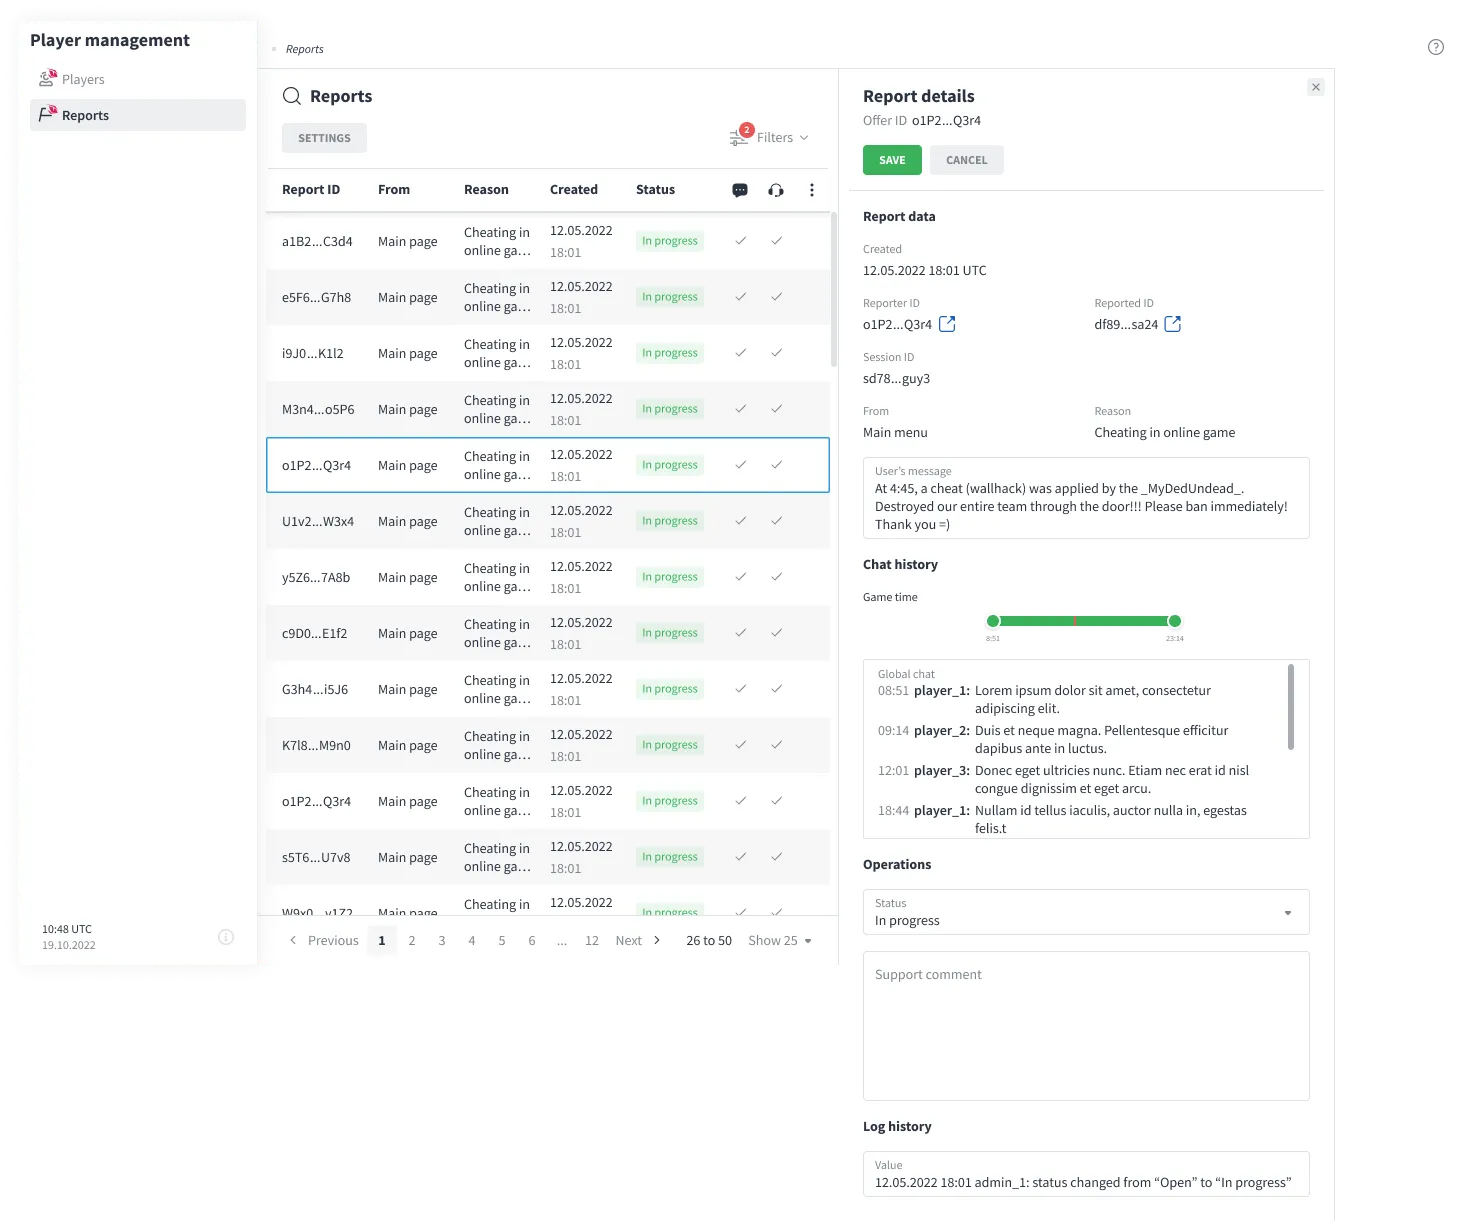Open the SETTINGS button

point(324,138)
